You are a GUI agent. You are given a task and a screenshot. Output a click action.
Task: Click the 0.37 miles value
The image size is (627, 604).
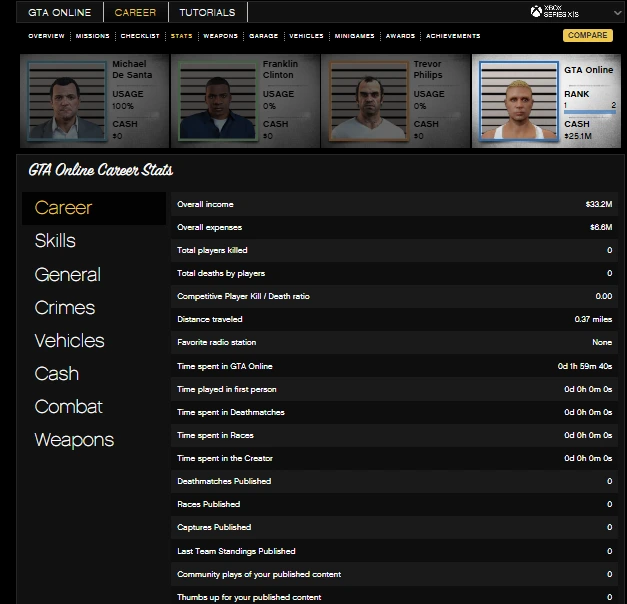click(x=593, y=319)
